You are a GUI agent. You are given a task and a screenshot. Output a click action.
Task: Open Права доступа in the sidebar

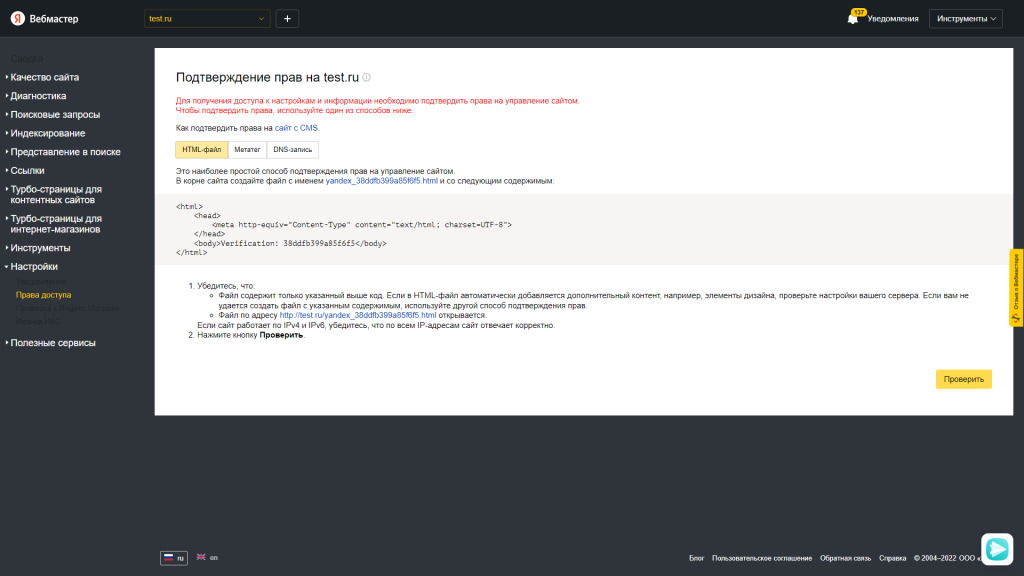point(43,295)
